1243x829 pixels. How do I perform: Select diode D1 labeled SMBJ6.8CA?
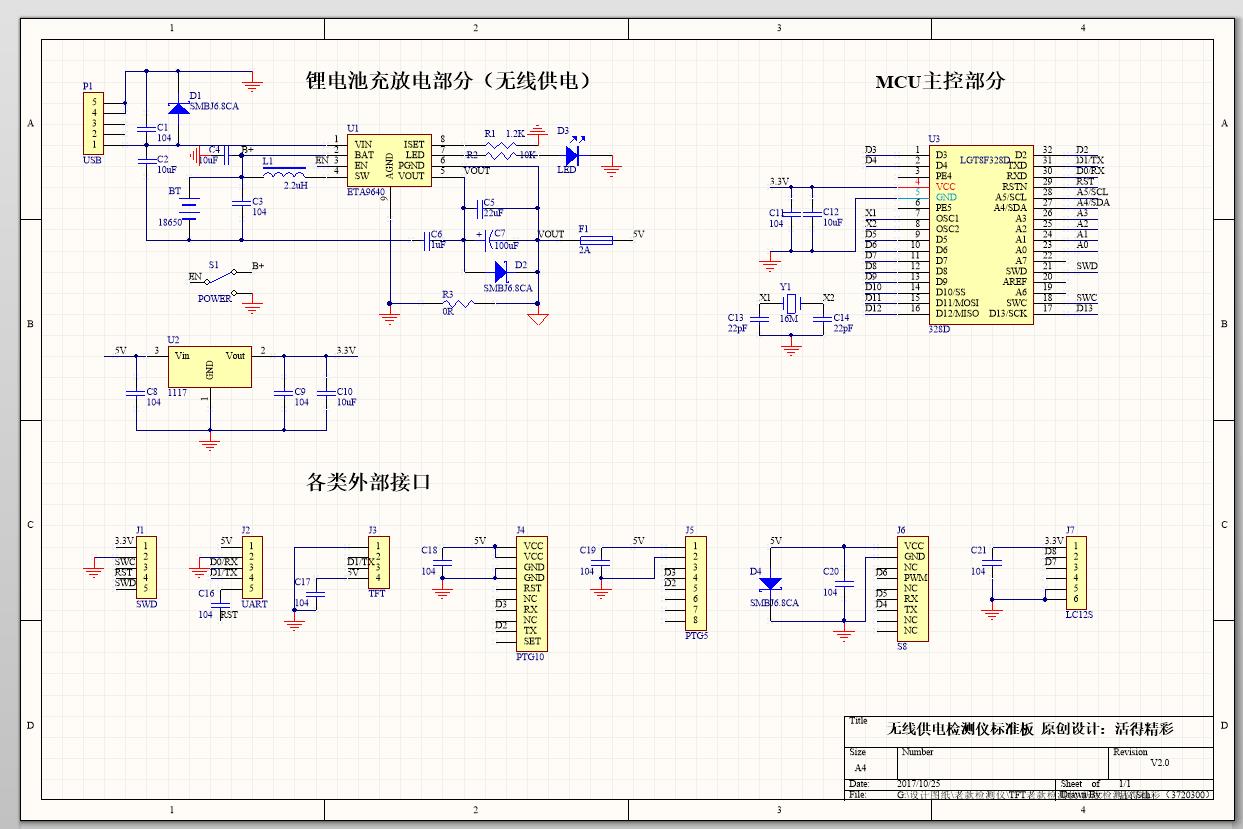(179, 110)
